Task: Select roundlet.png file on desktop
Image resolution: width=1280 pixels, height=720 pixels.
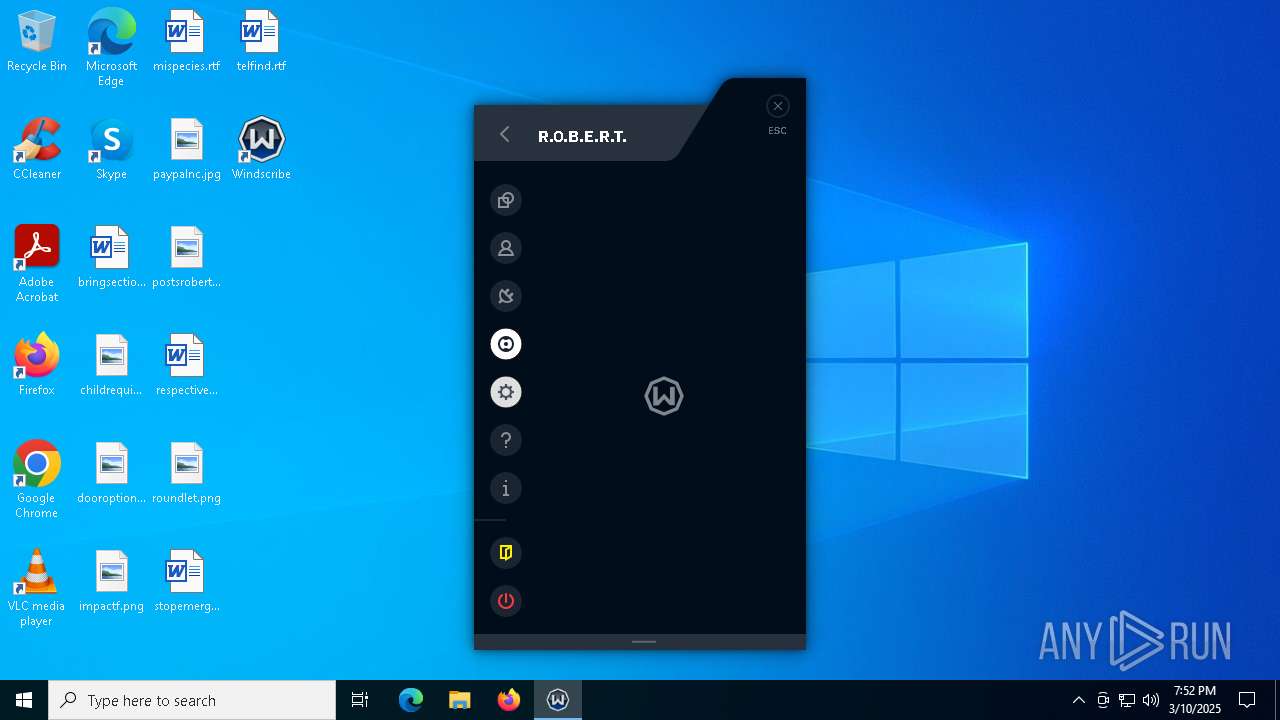Action: [186, 474]
